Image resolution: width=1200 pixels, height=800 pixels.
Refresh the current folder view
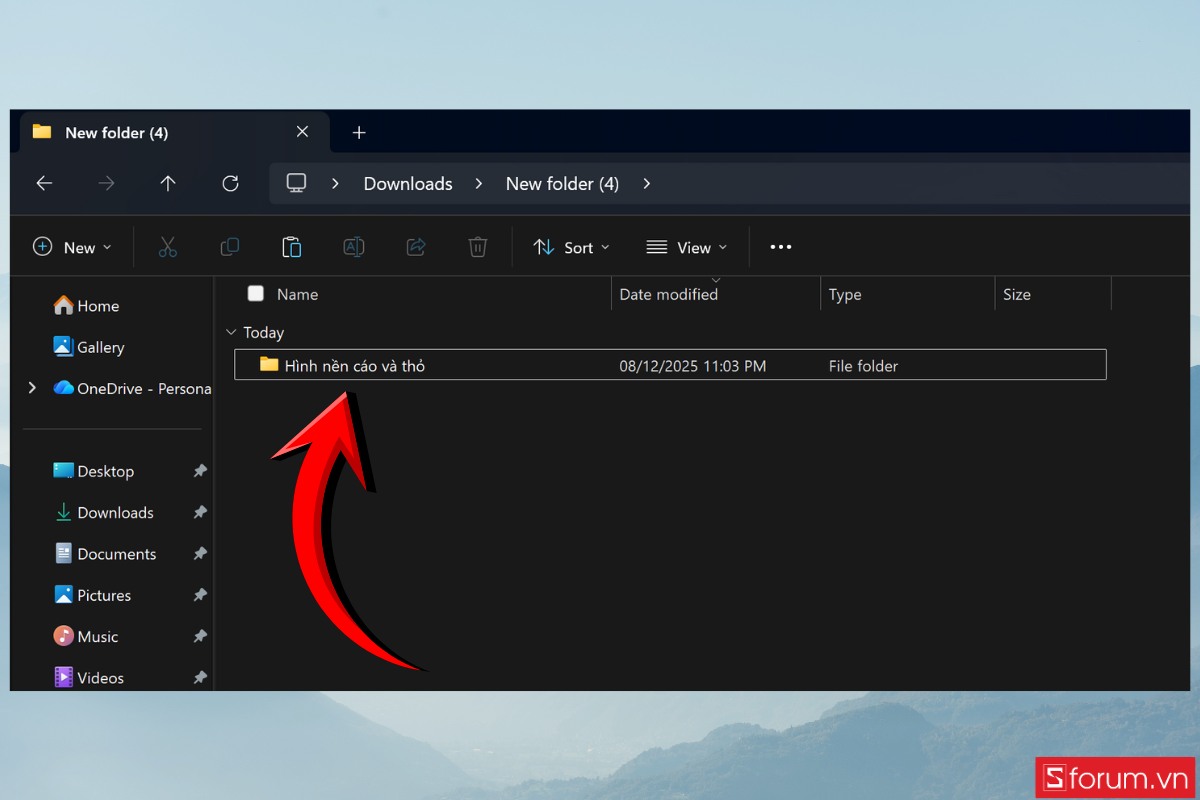point(230,183)
